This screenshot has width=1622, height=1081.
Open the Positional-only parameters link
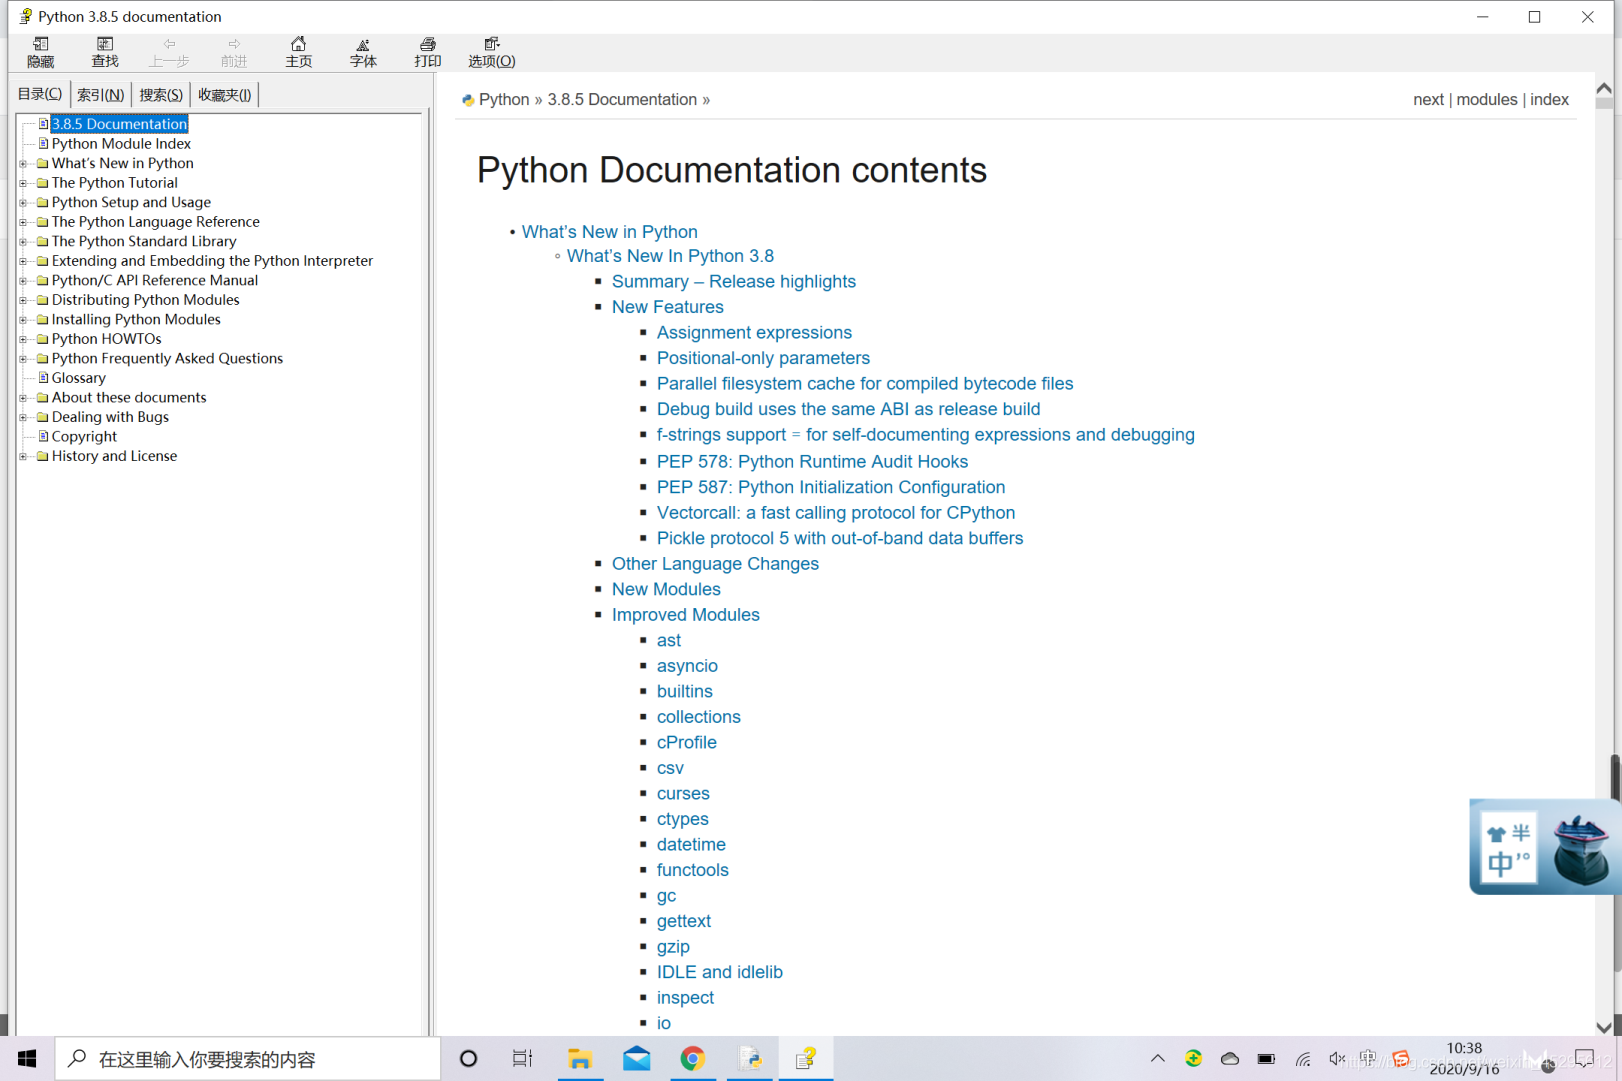(763, 358)
